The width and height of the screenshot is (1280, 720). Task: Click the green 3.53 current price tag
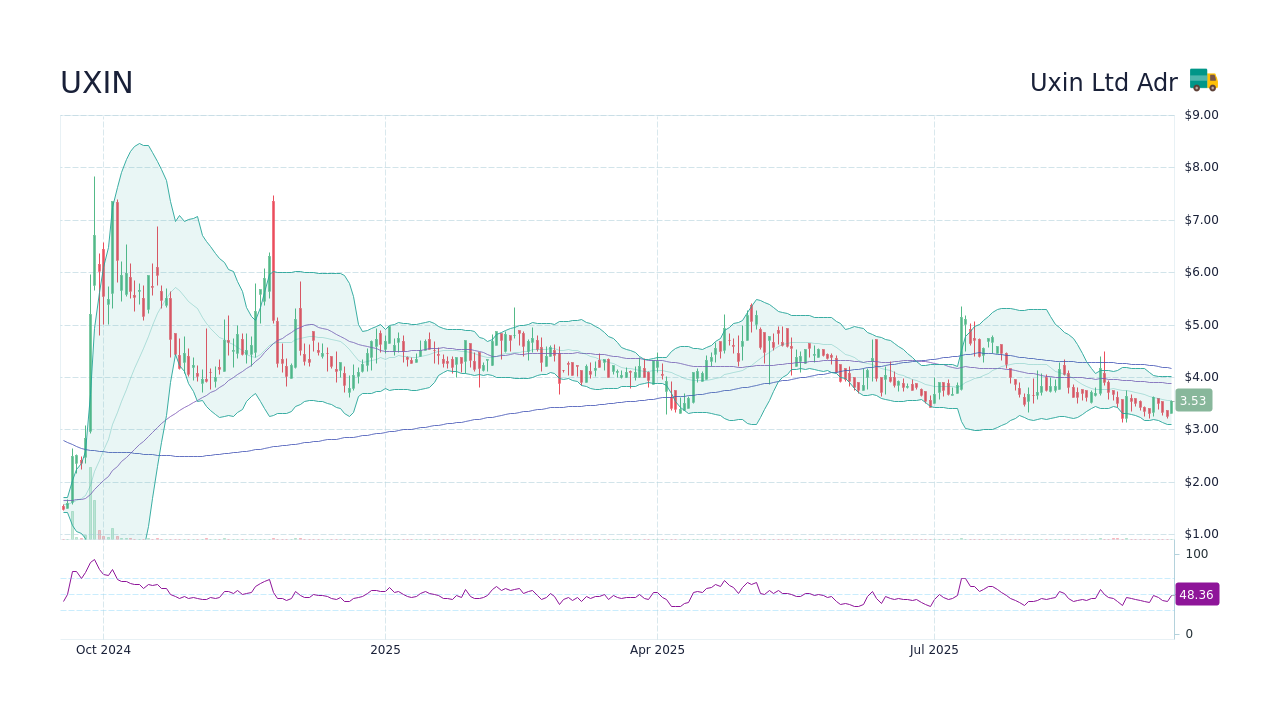(1192, 400)
